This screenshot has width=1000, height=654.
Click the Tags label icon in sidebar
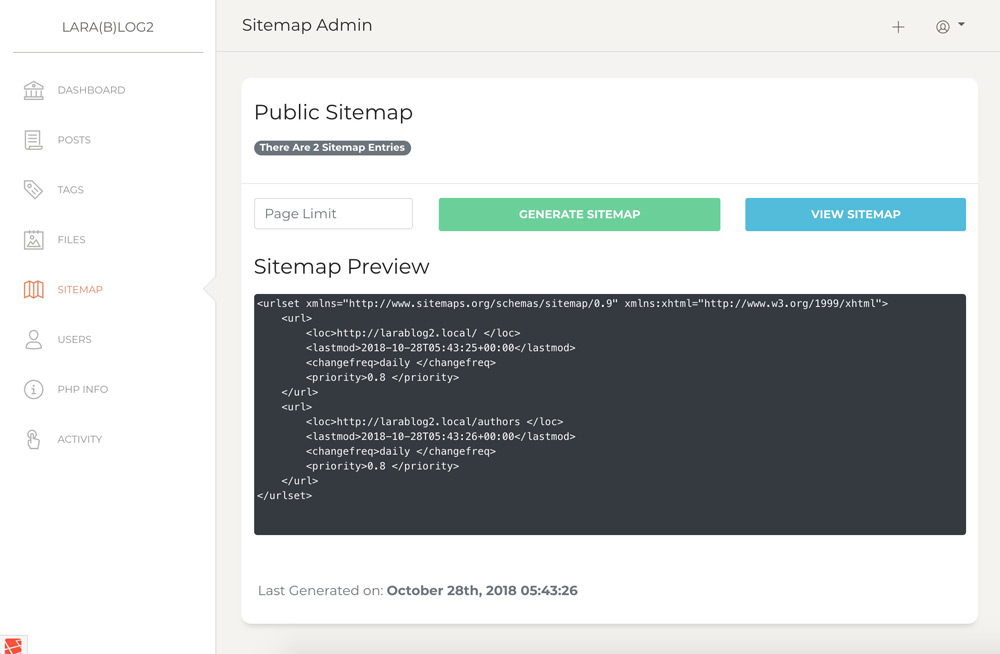click(33, 189)
